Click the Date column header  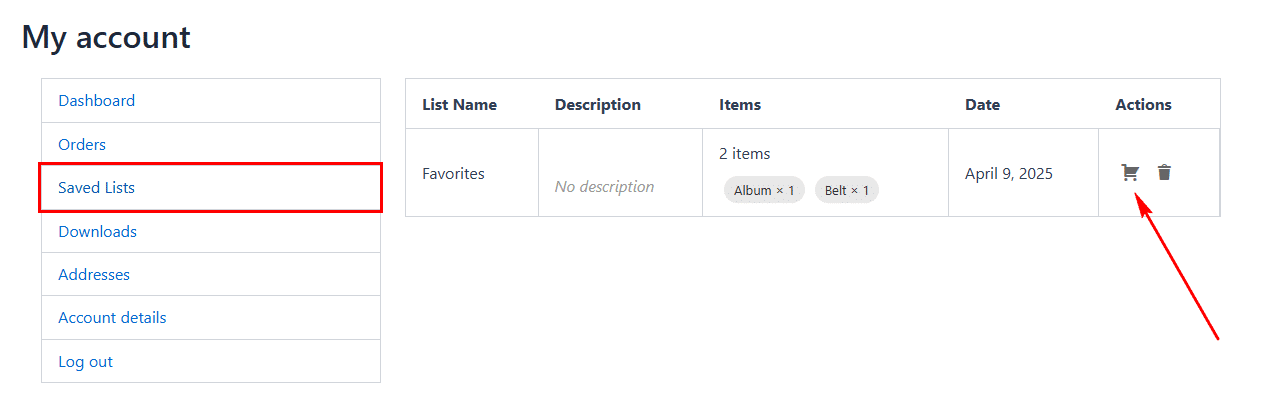click(982, 105)
